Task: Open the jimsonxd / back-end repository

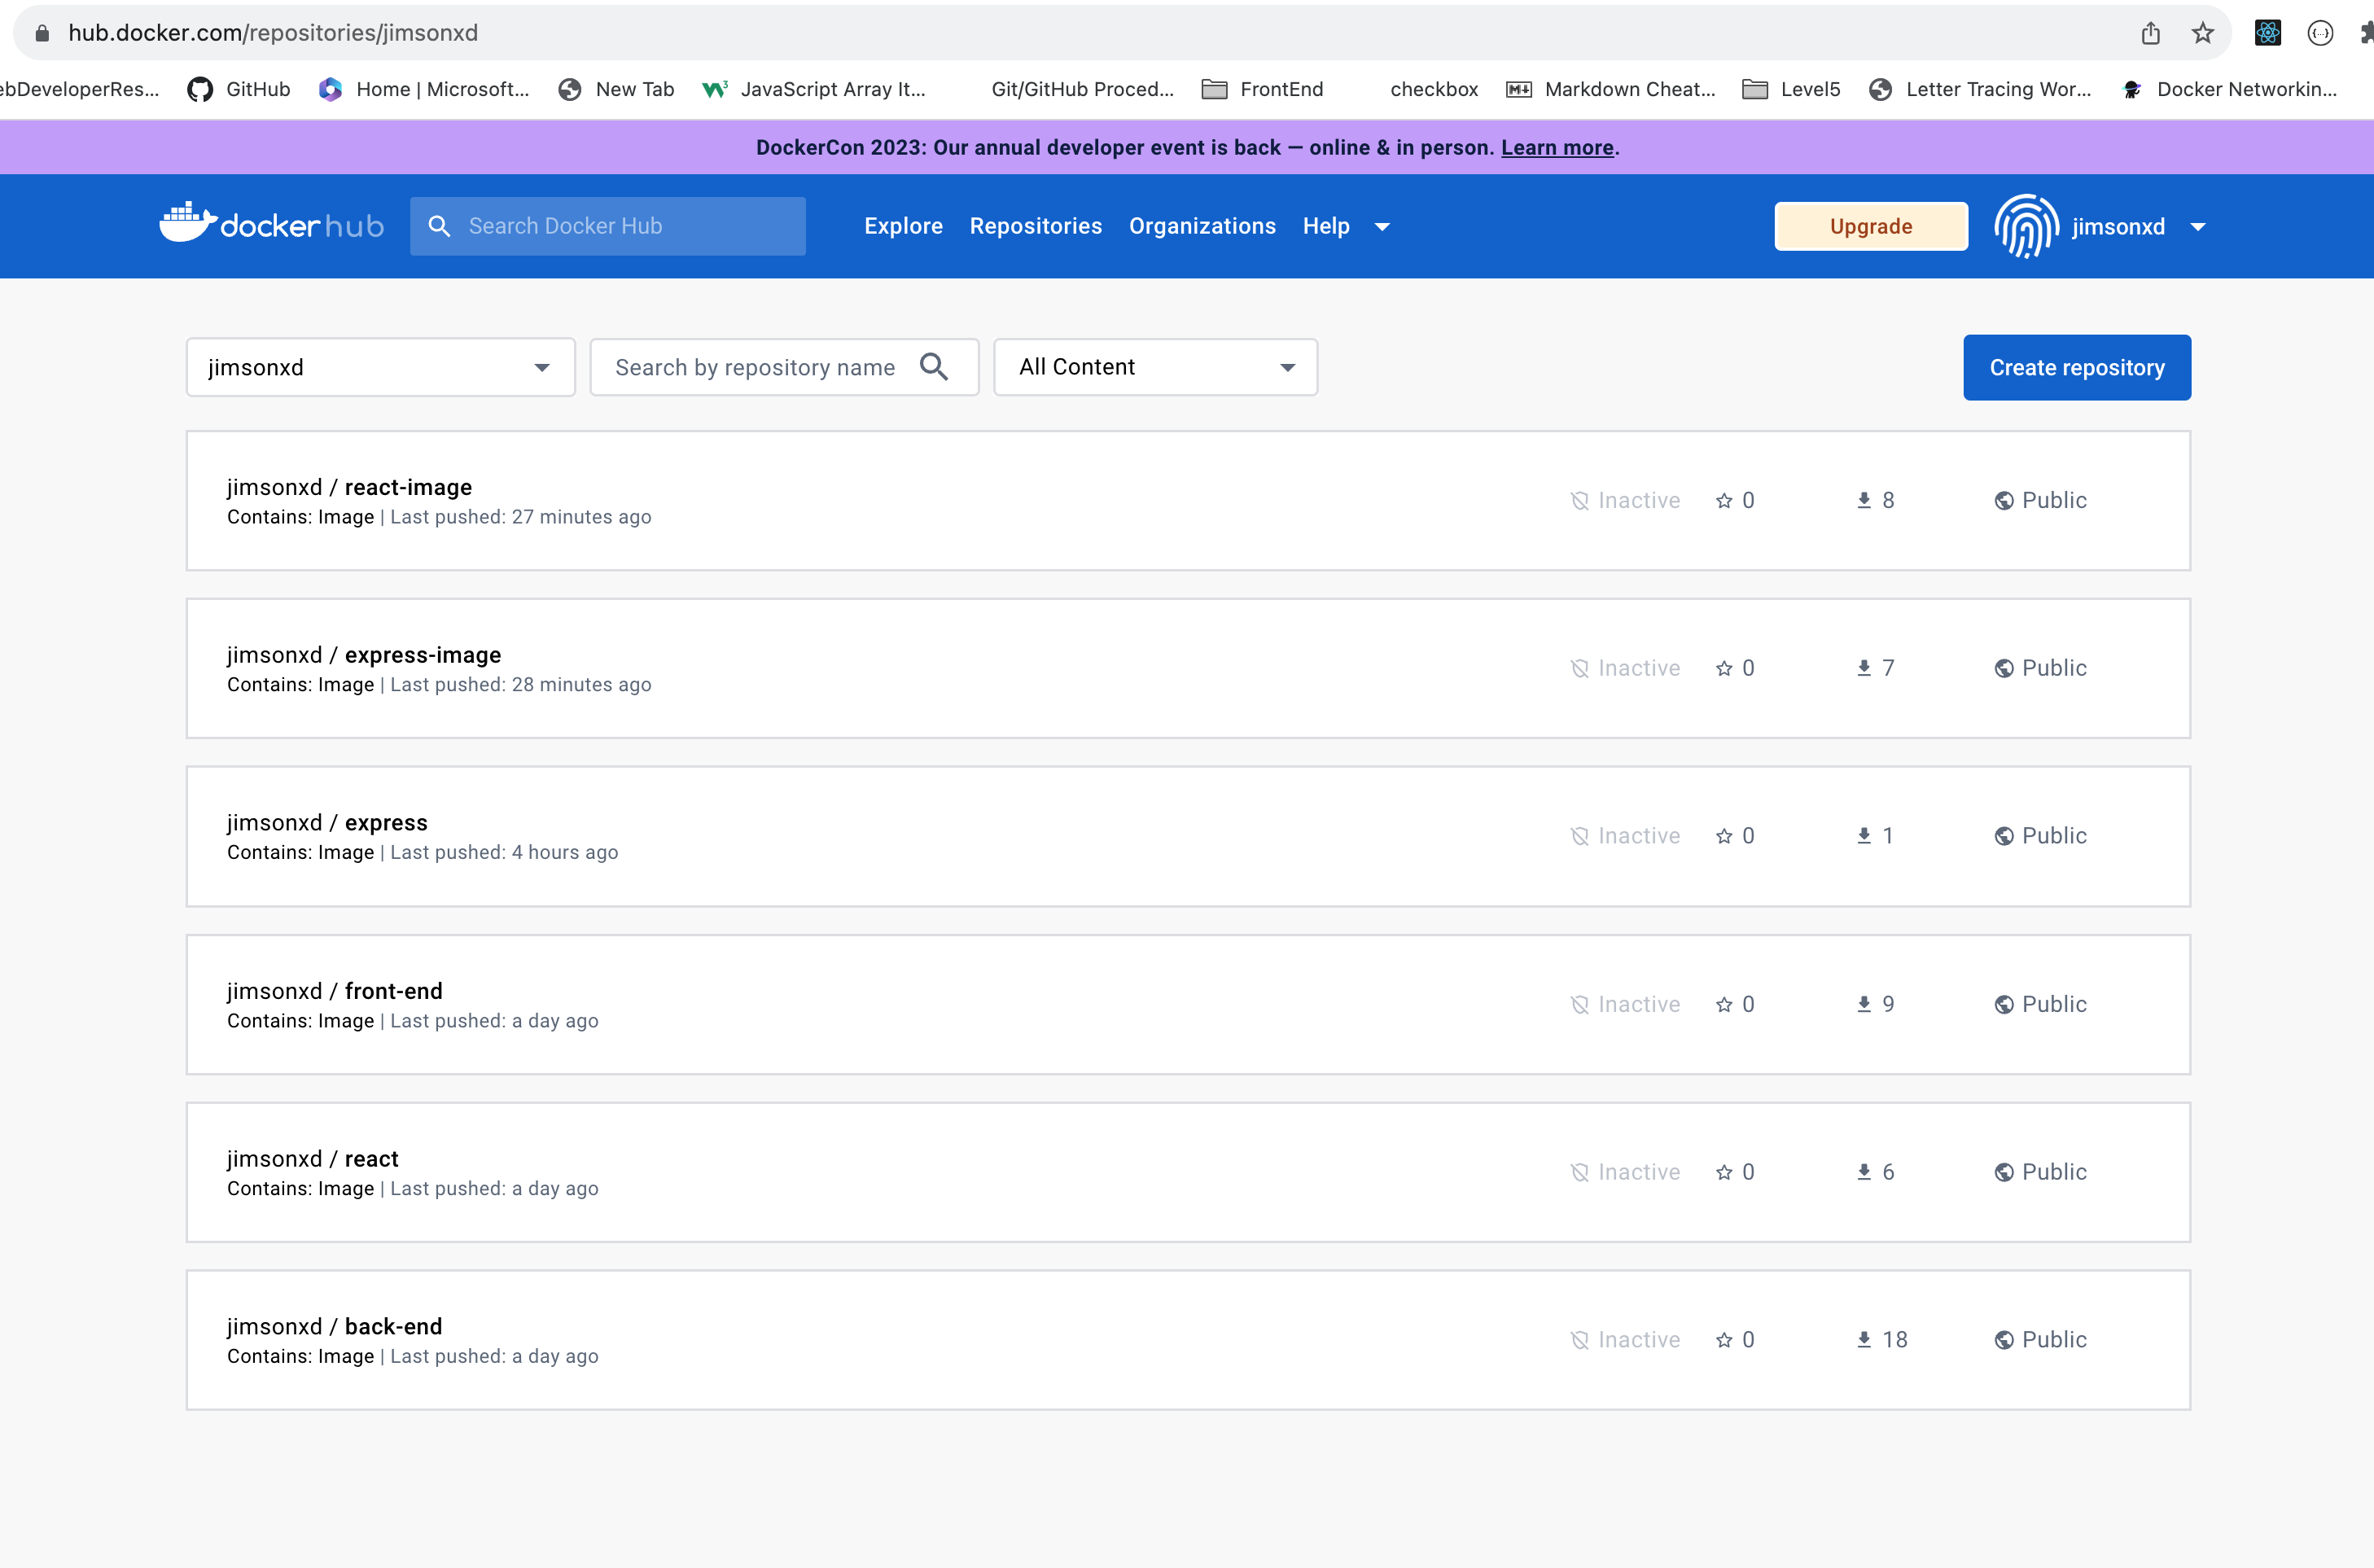Action: click(x=334, y=1327)
